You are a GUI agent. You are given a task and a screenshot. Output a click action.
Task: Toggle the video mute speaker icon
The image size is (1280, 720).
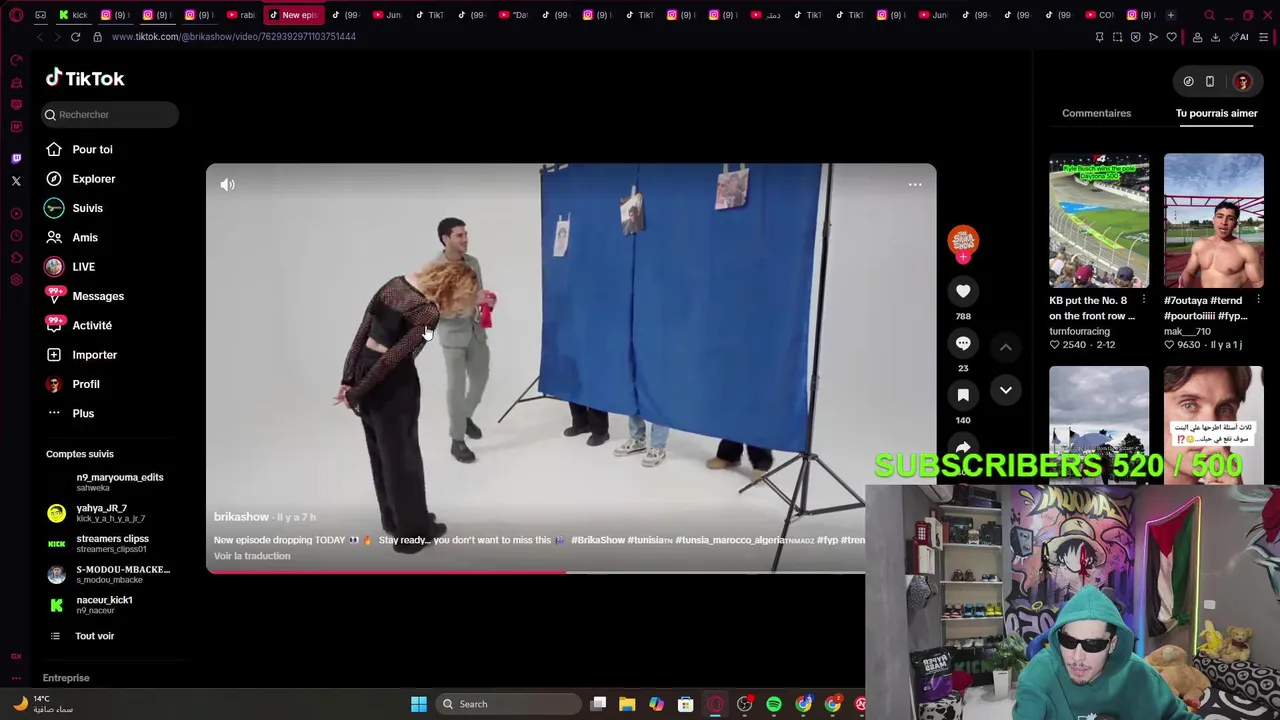click(x=228, y=184)
